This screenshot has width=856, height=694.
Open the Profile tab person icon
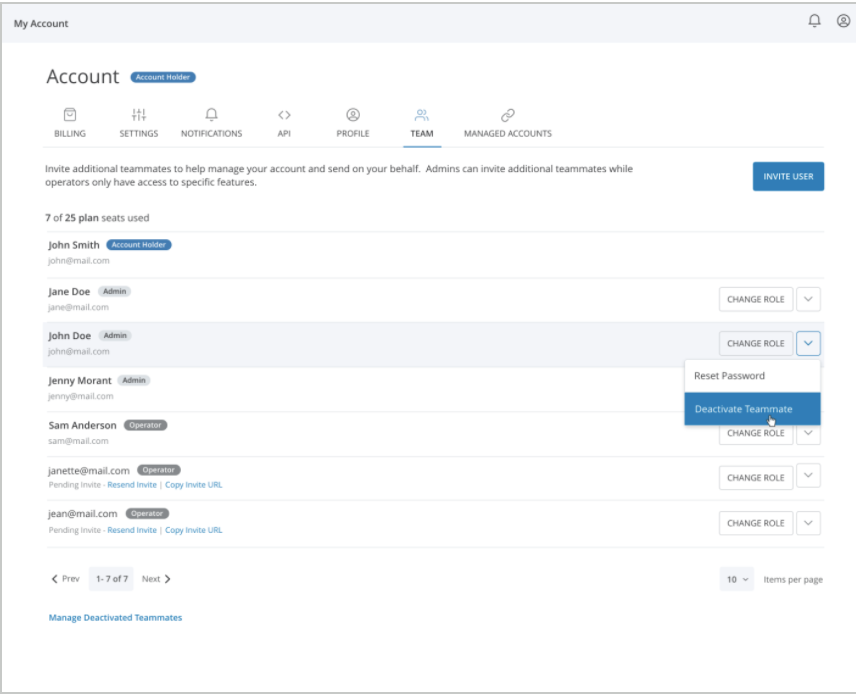(352, 114)
